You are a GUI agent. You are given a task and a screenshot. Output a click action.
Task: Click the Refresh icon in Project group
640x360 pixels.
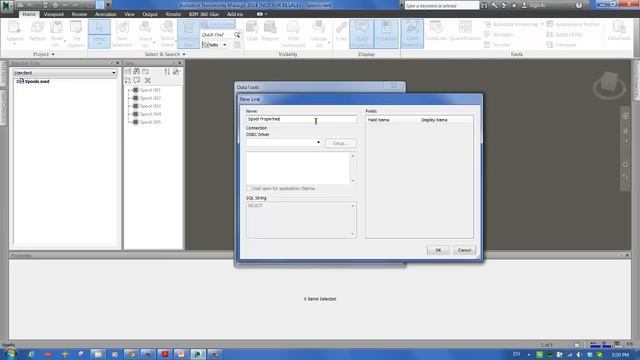click(37, 32)
